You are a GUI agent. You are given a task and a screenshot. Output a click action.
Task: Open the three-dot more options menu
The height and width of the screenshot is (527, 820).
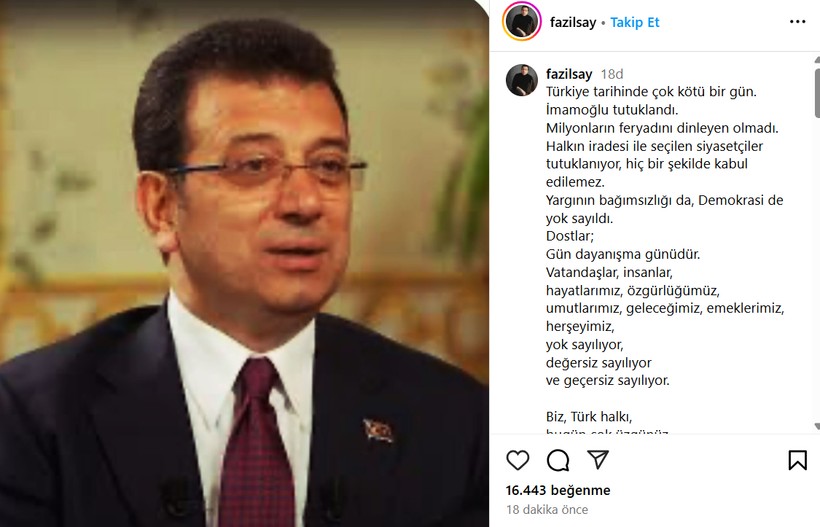click(x=798, y=22)
